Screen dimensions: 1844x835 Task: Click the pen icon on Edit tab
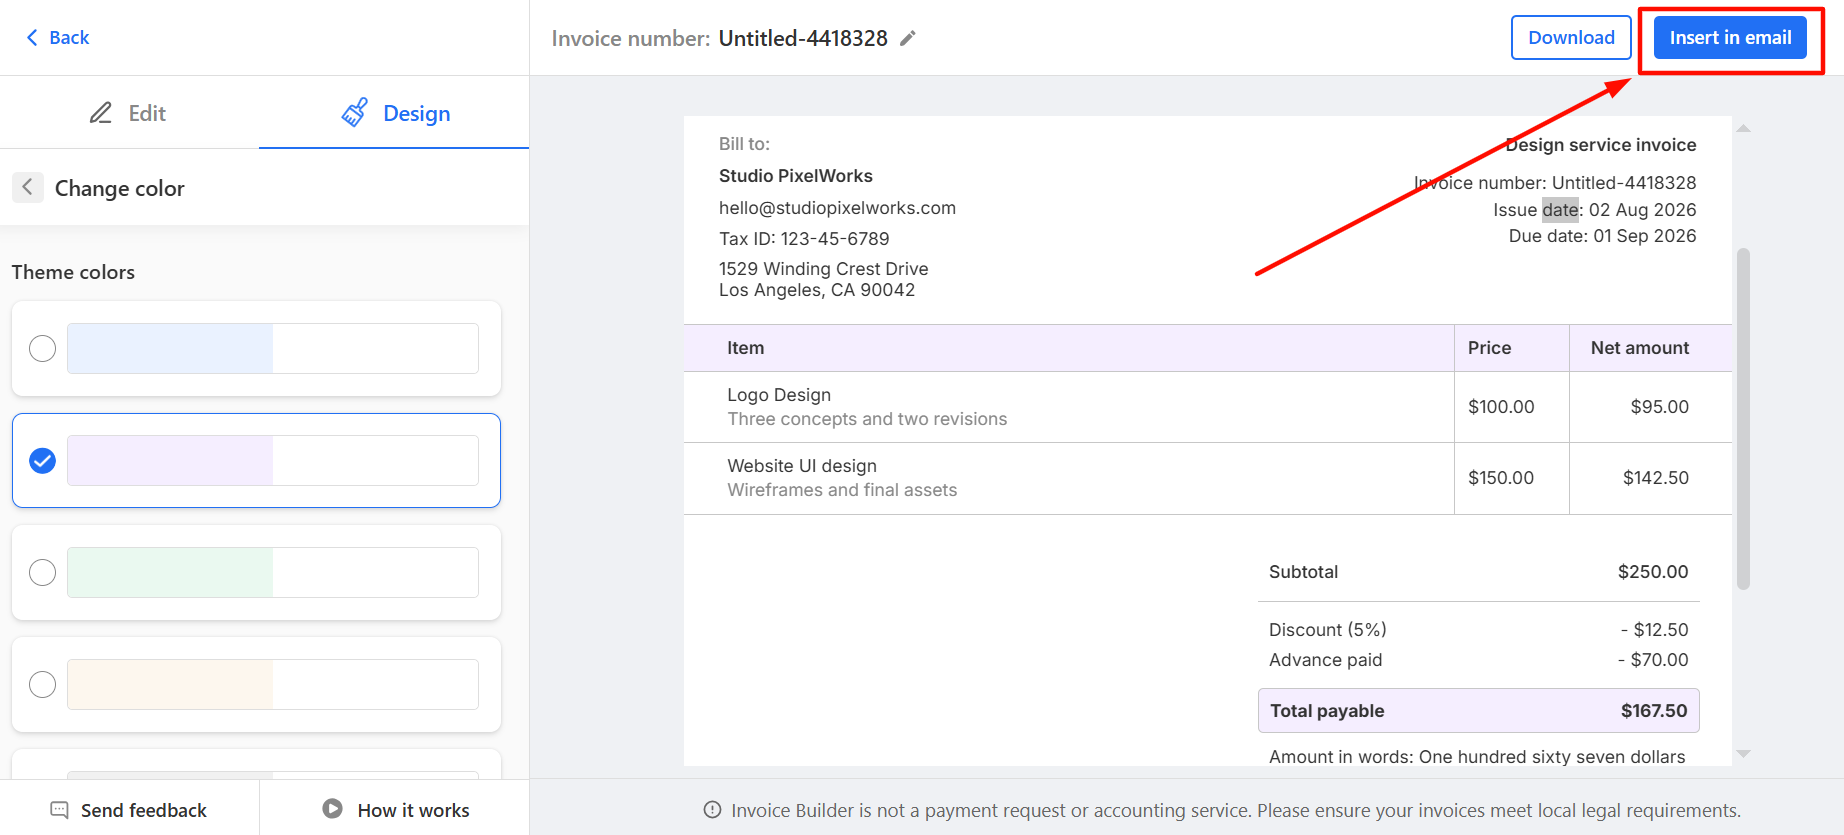(x=101, y=113)
